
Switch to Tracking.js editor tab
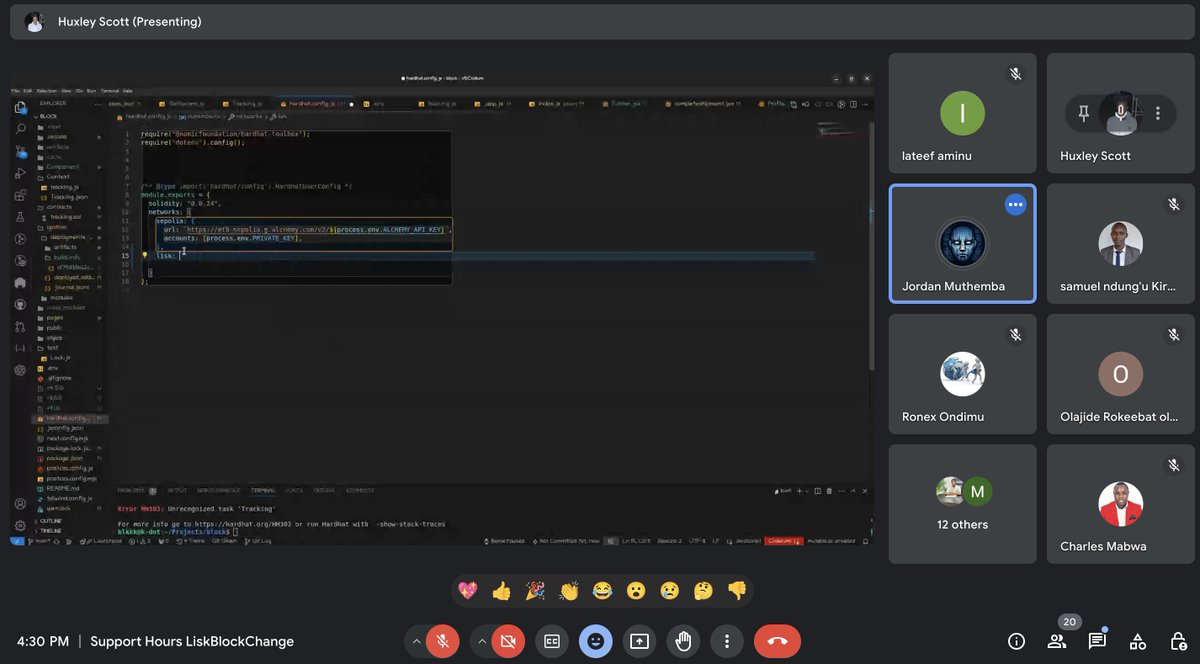[x=243, y=103]
